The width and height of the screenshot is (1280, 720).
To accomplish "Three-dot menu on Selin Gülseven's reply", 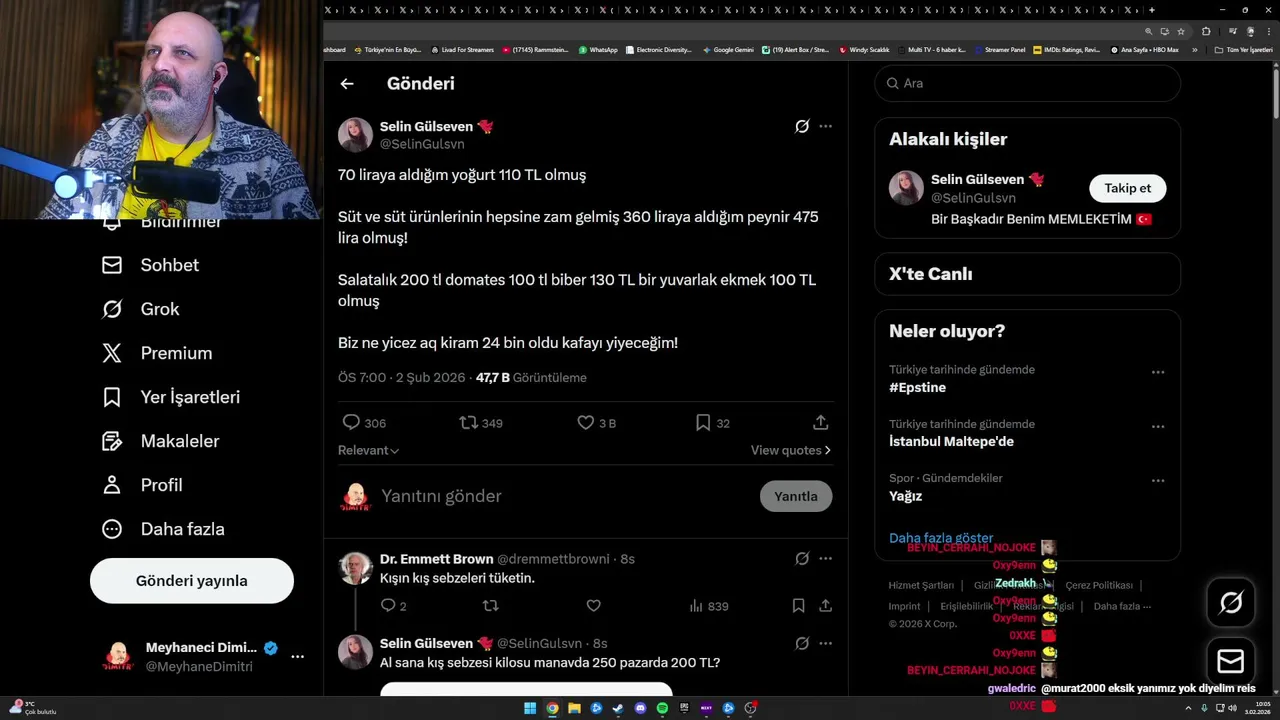I will [x=825, y=643].
